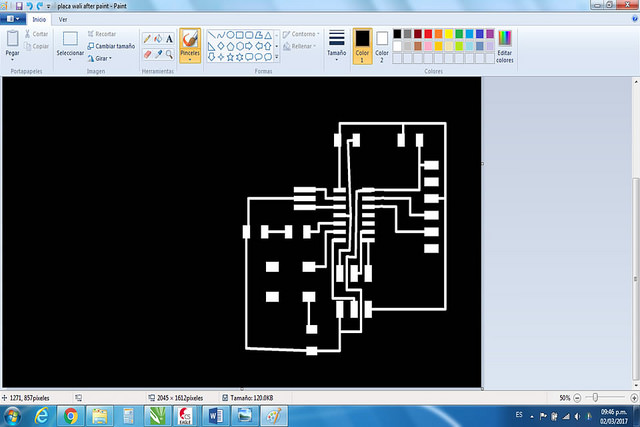Expand the Customize Quick Access Toolbar arrow
The height and width of the screenshot is (427, 640).
(x=48, y=6)
